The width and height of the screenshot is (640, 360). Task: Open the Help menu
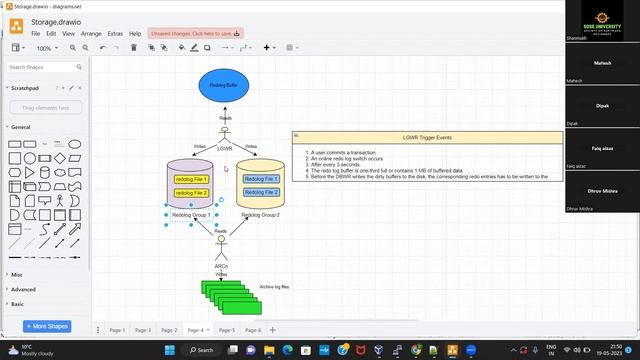click(x=135, y=33)
